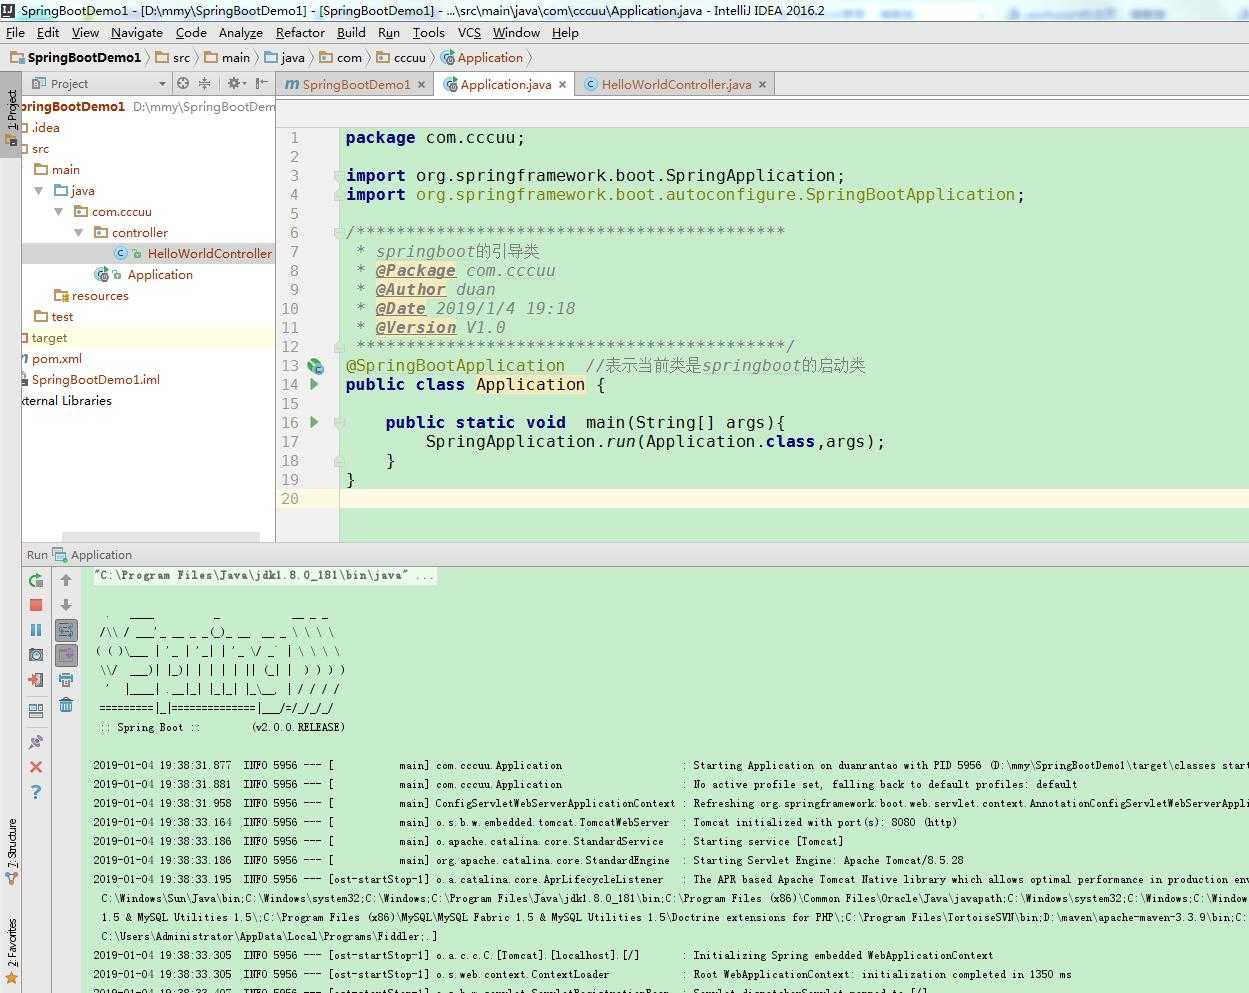The height and width of the screenshot is (993, 1249).
Task: Select the test folder in tree
Action: click(x=62, y=316)
